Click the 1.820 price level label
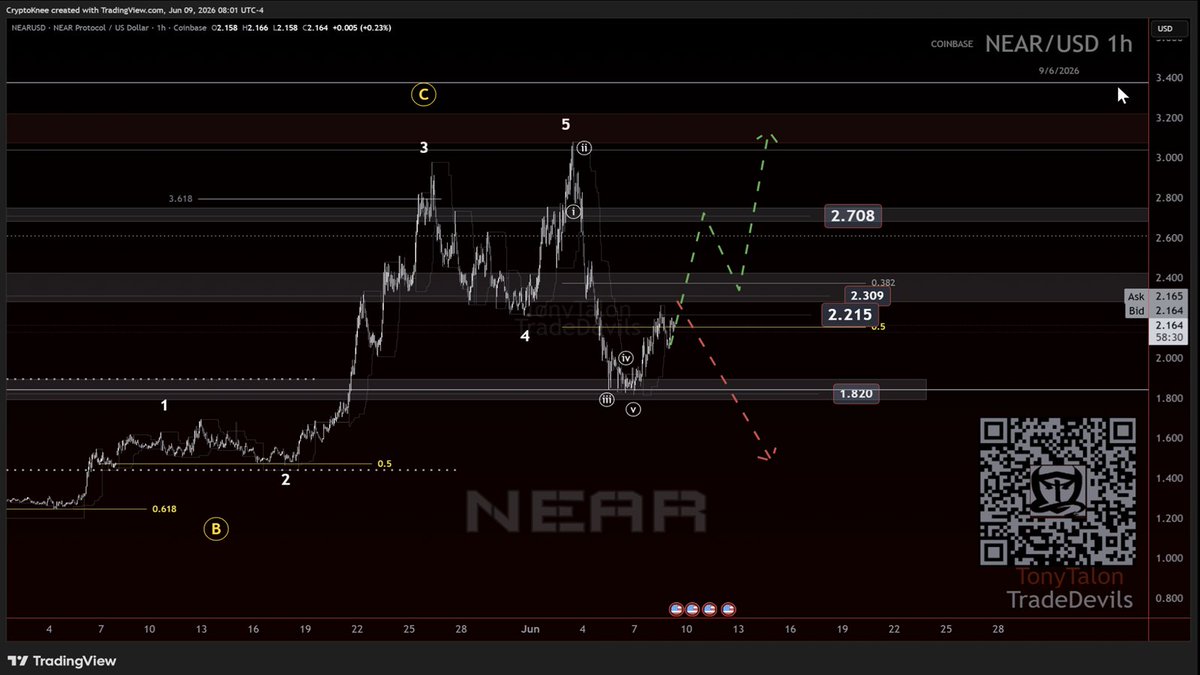The width and height of the screenshot is (1200, 675). [x=856, y=394]
